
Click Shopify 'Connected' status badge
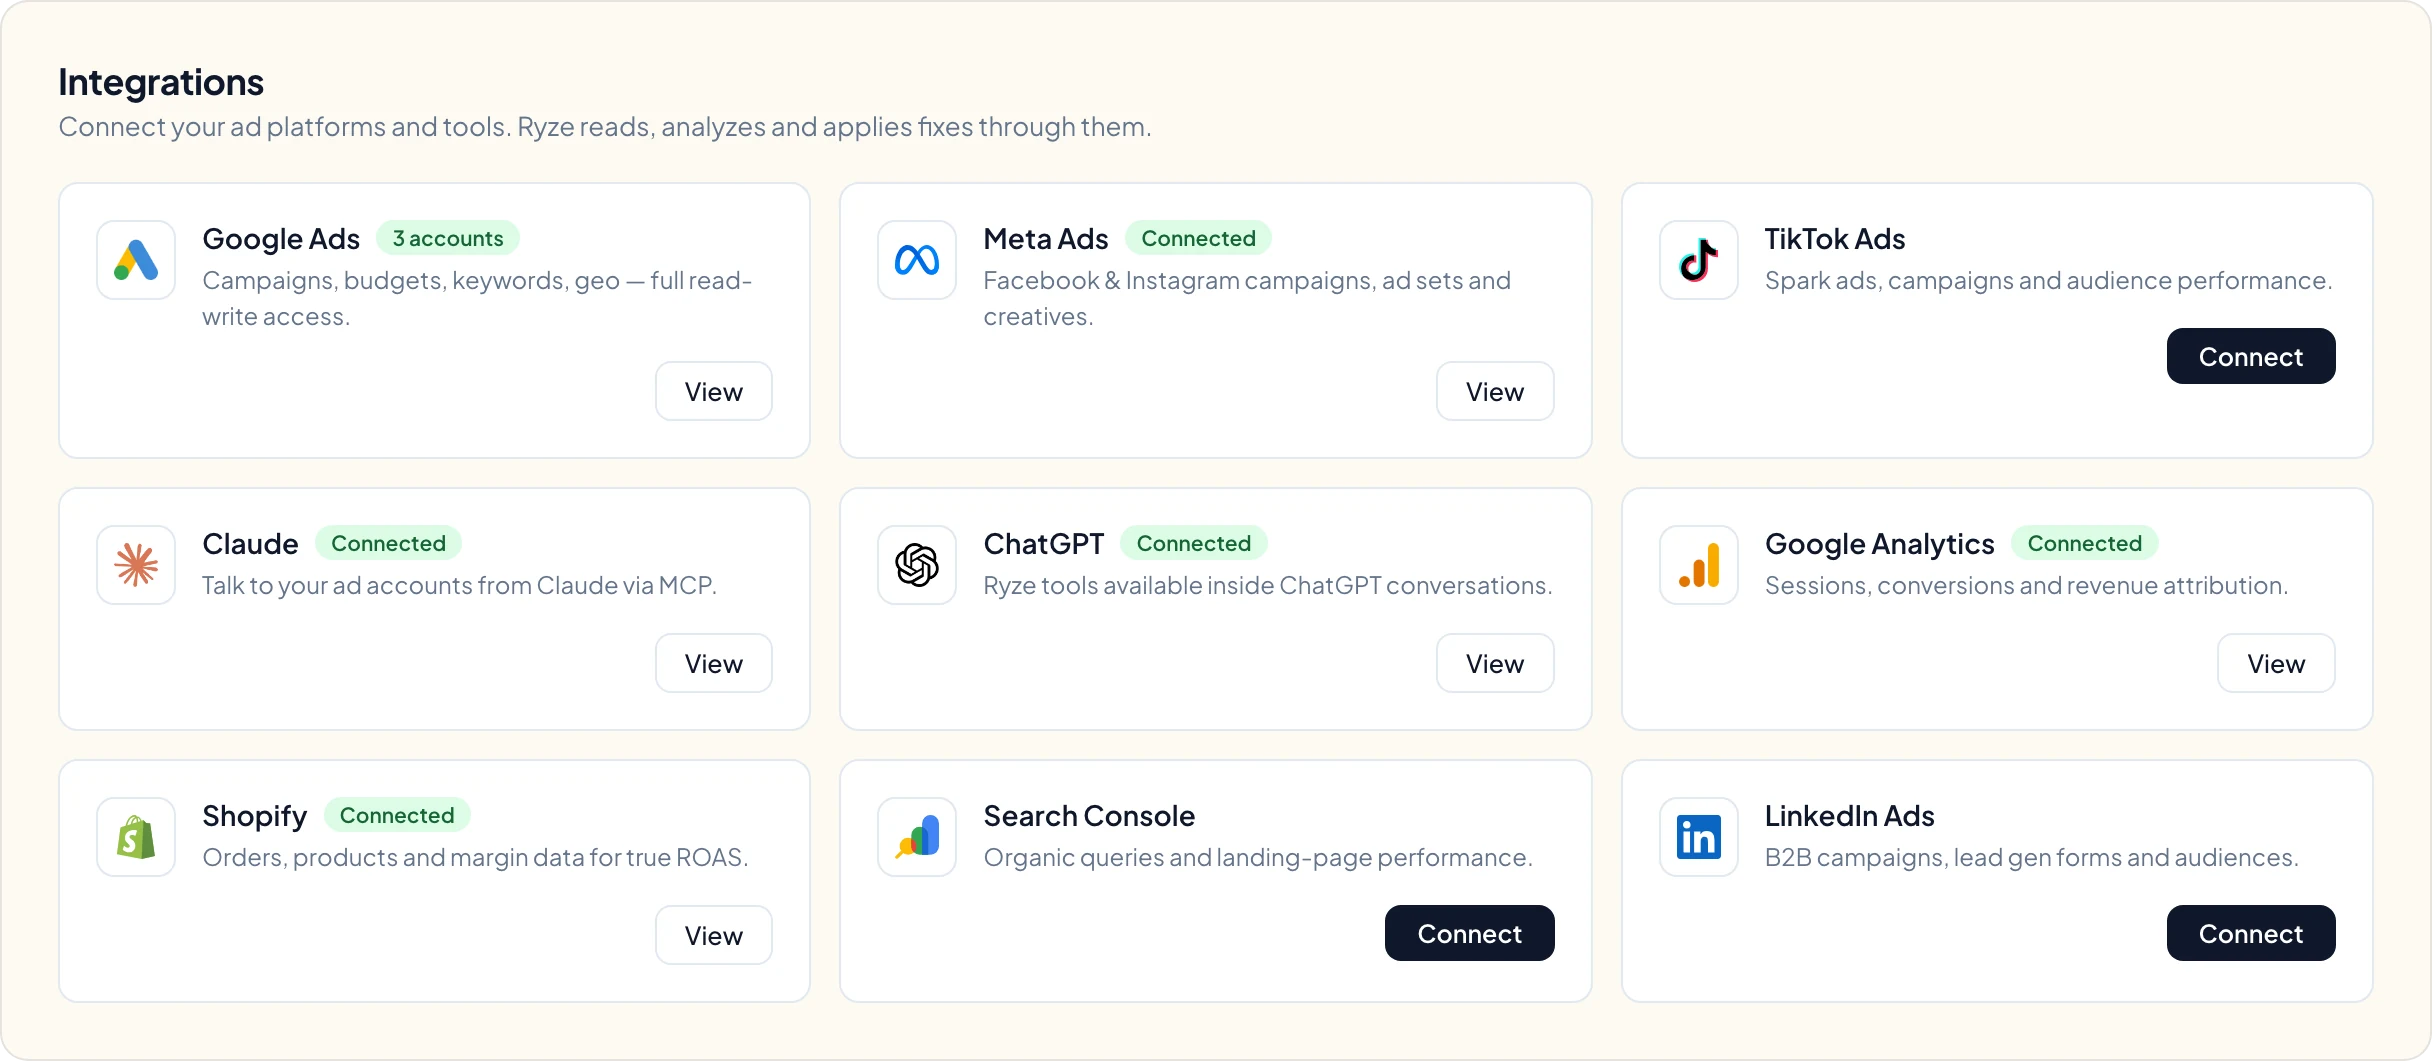pos(397,815)
